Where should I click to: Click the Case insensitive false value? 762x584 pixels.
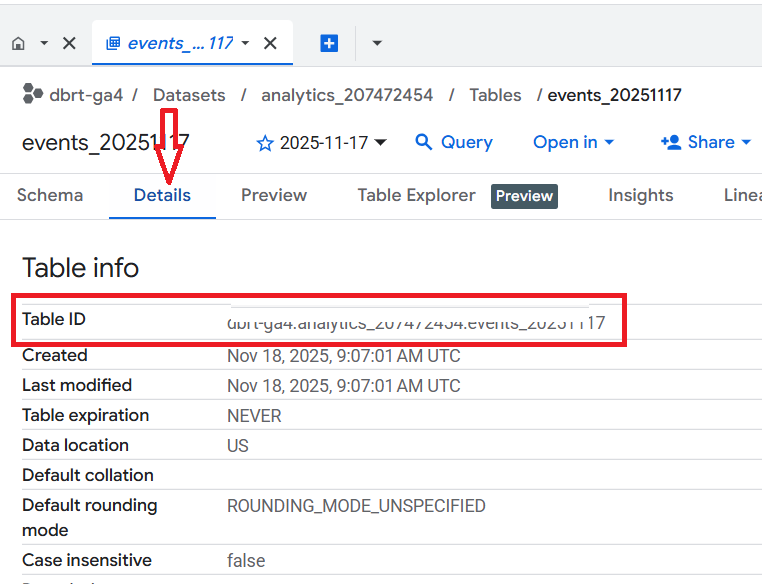point(246,561)
